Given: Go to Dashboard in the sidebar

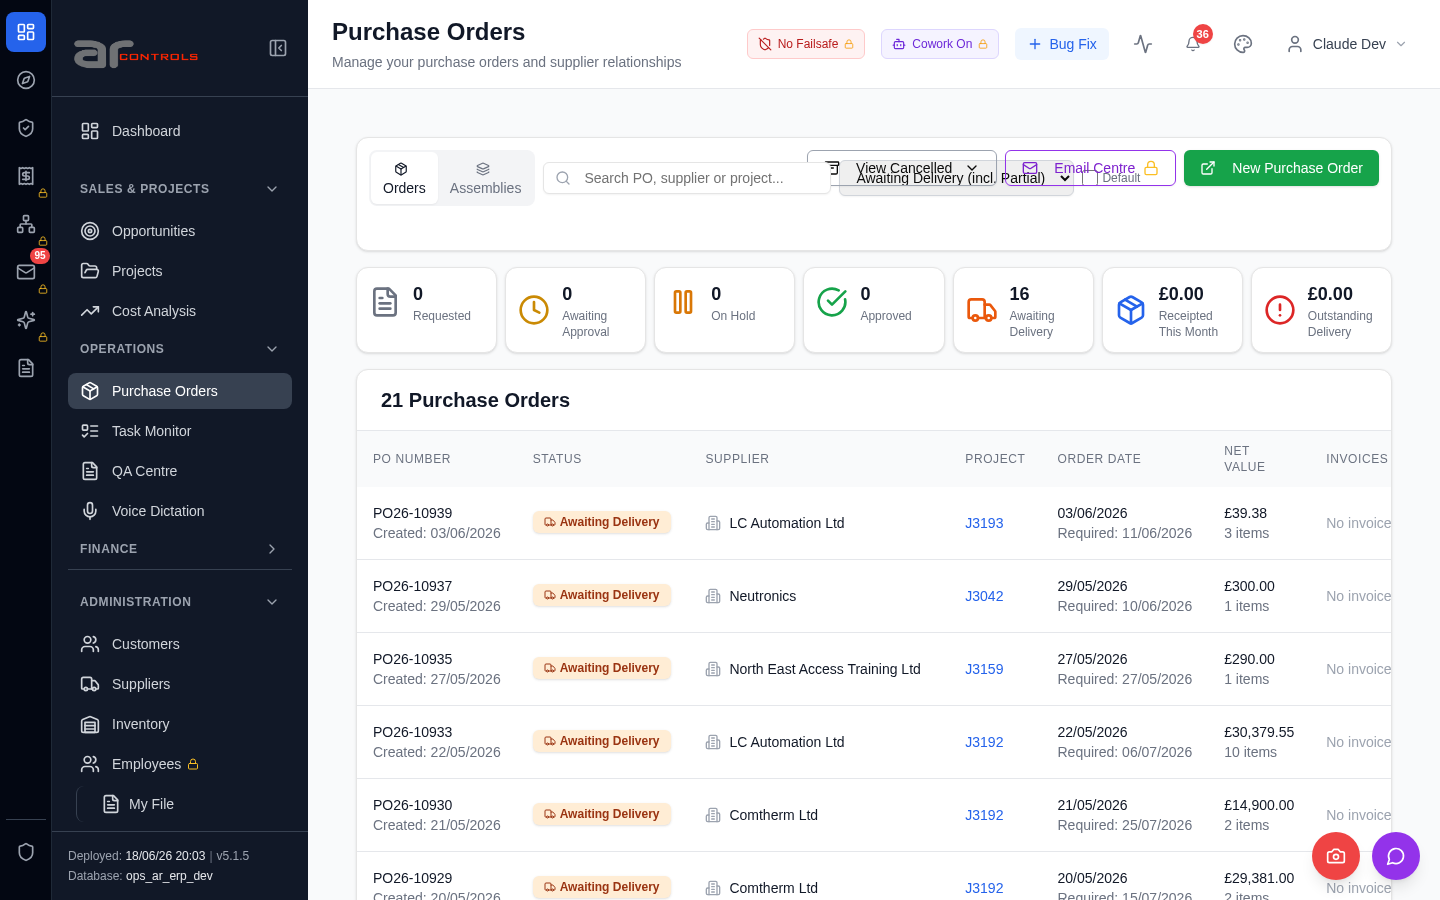Looking at the screenshot, I should point(180,131).
